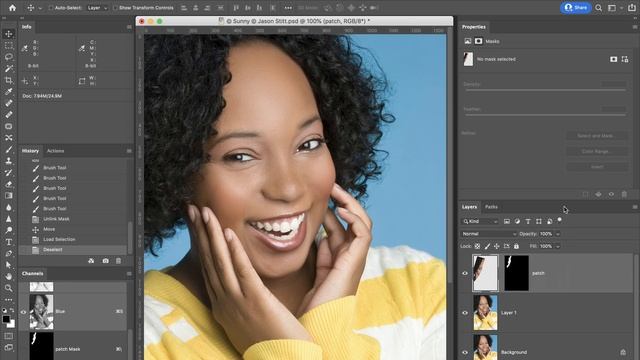Screen dimensions: 640x360
Task: Select the Brush tool in the toolbar
Action: [9, 149]
